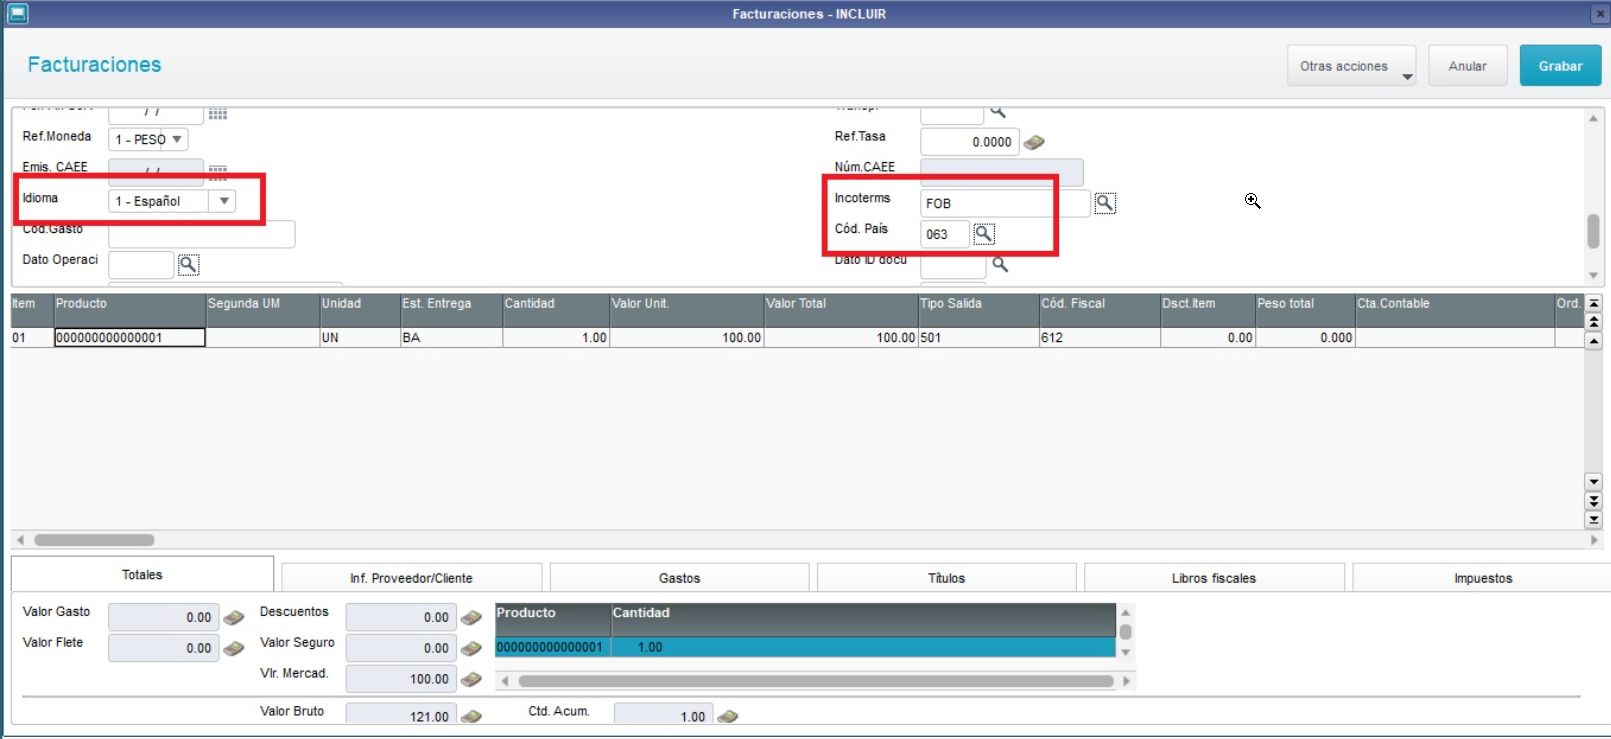Click the Valor Gasto field
Image resolution: width=1611 pixels, height=739 pixels.
[163, 618]
